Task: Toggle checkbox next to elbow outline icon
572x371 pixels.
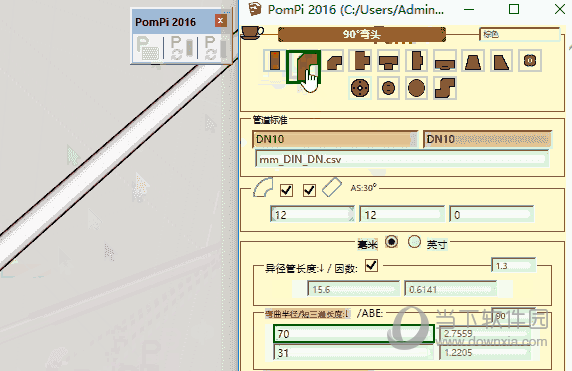Action: 286,190
